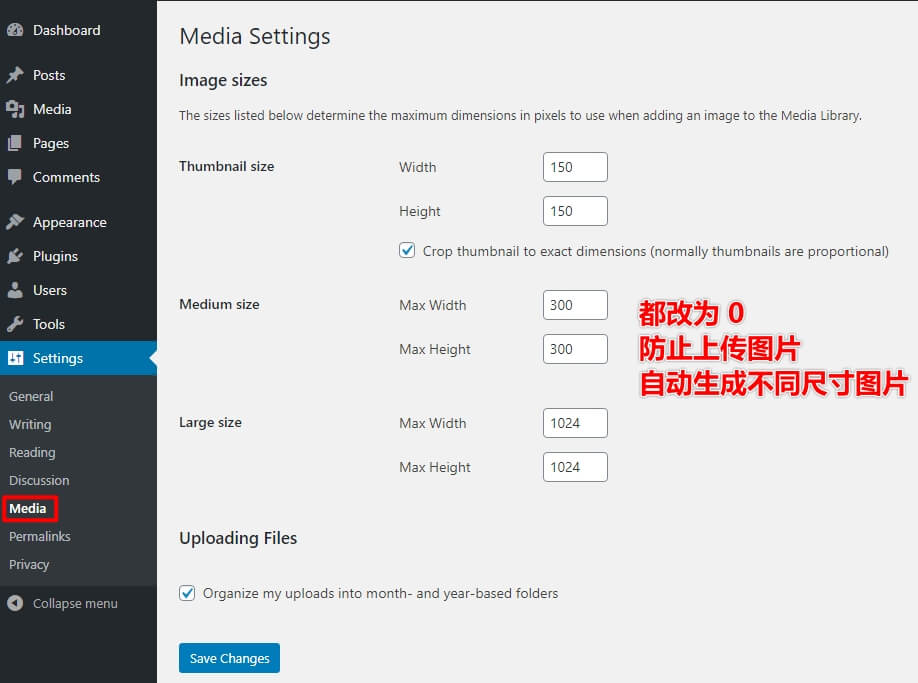Select the Settings menu label

pyautogui.click(x=57, y=358)
